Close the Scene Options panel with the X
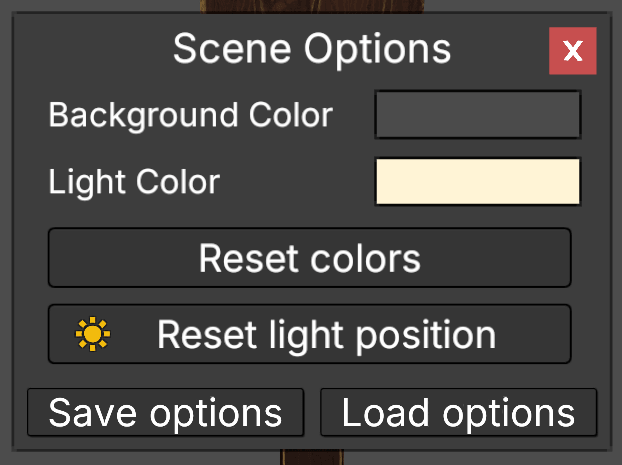Viewport: 622px width, 465px height. 572,51
